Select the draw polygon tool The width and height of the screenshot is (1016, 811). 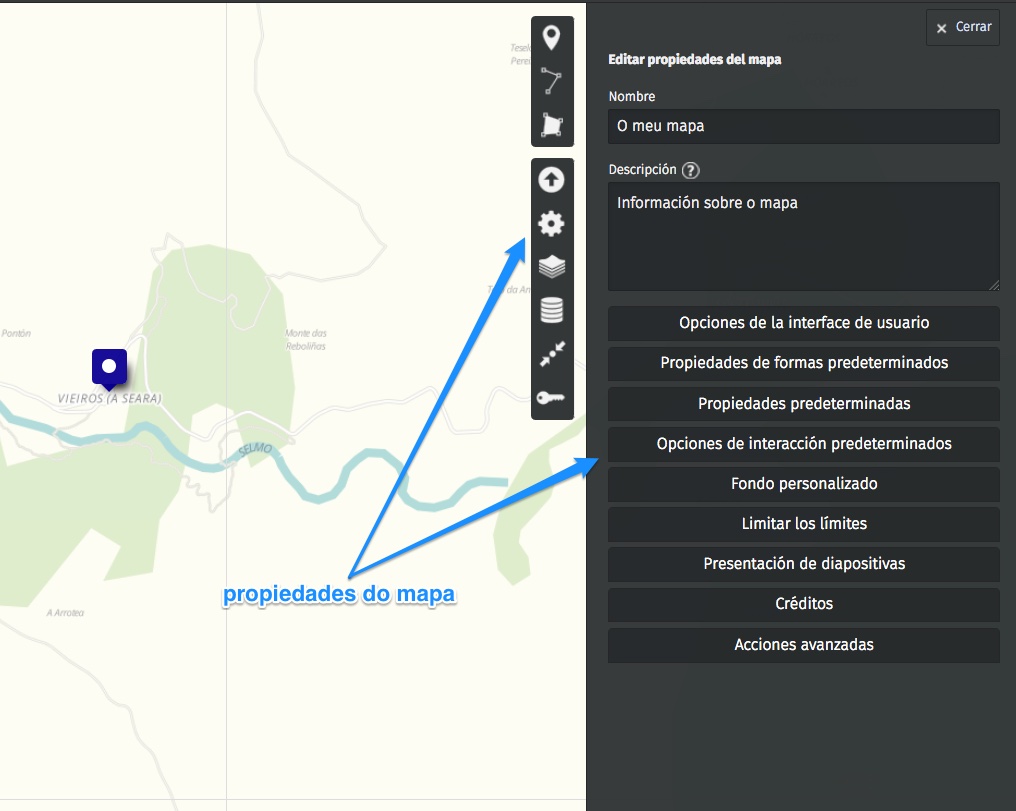tap(551, 124)
